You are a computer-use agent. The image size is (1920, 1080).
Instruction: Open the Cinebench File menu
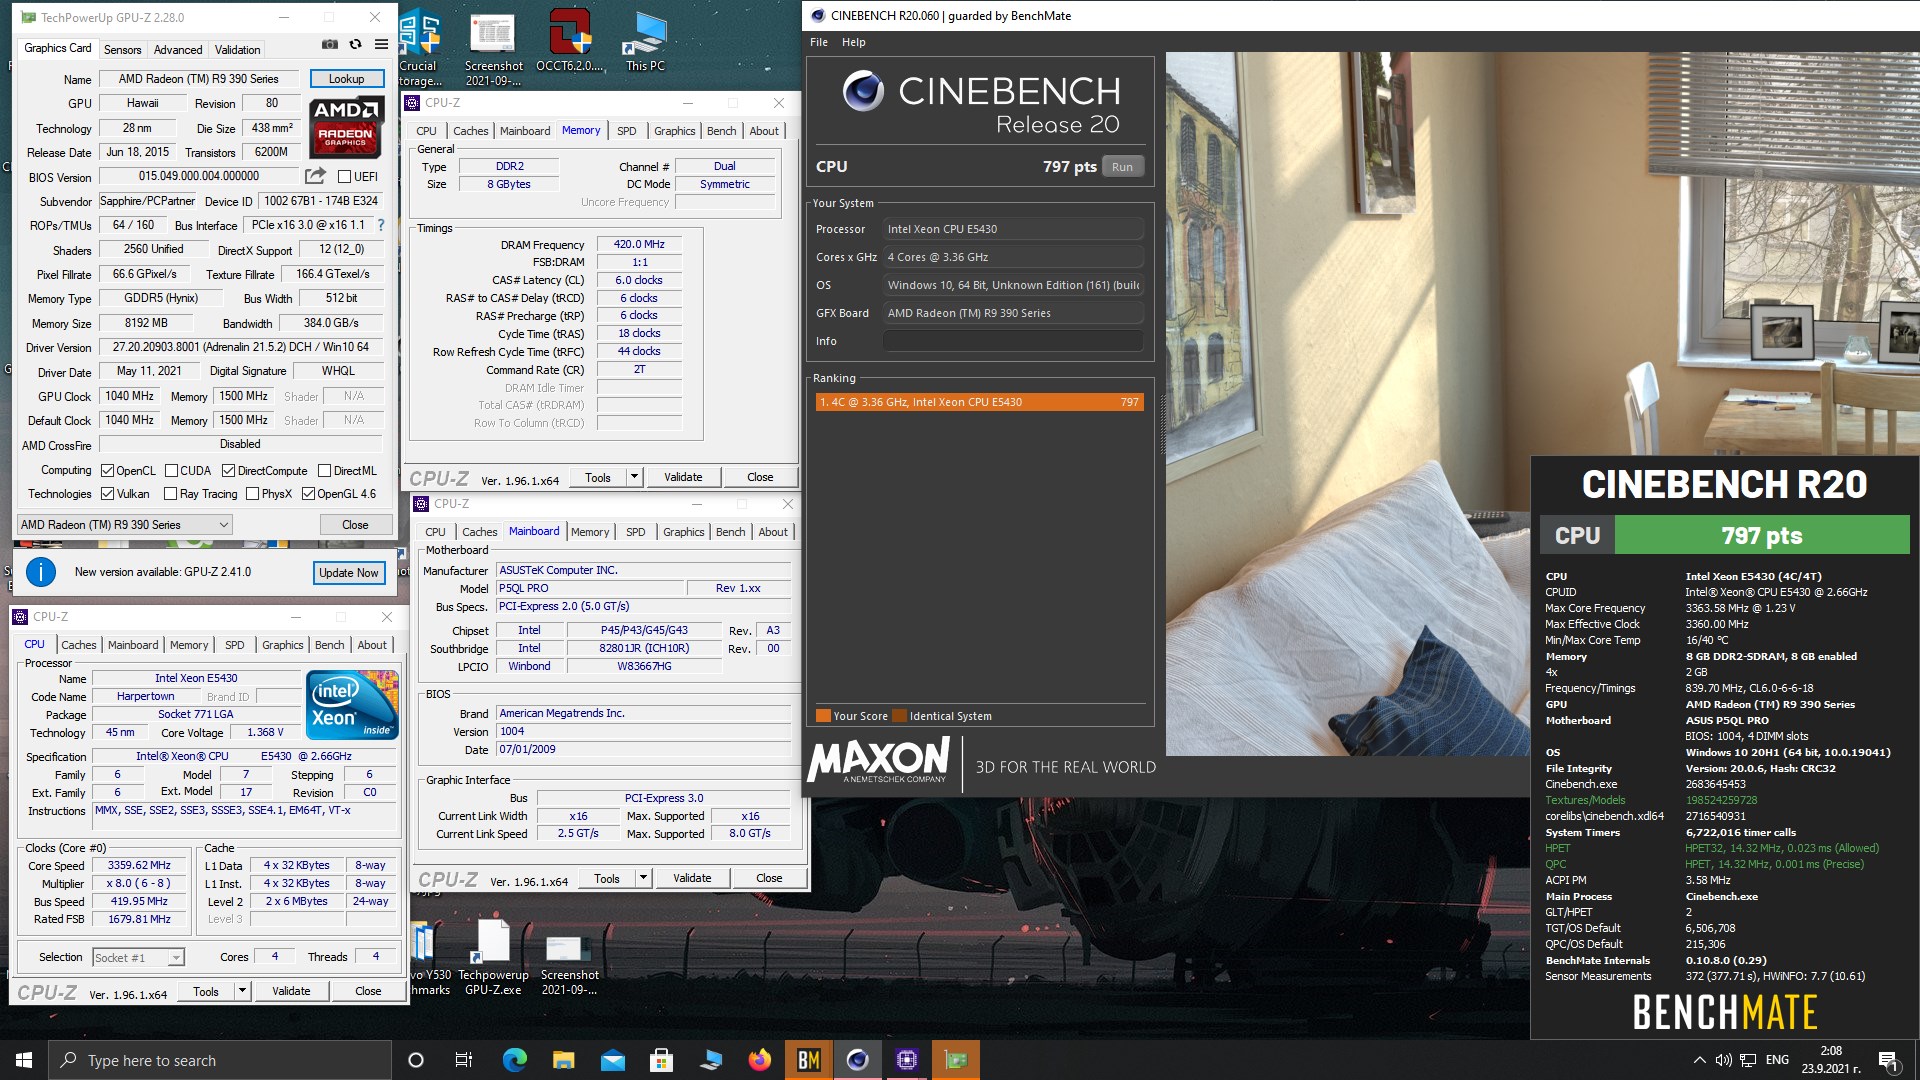[x=818, y=42]
